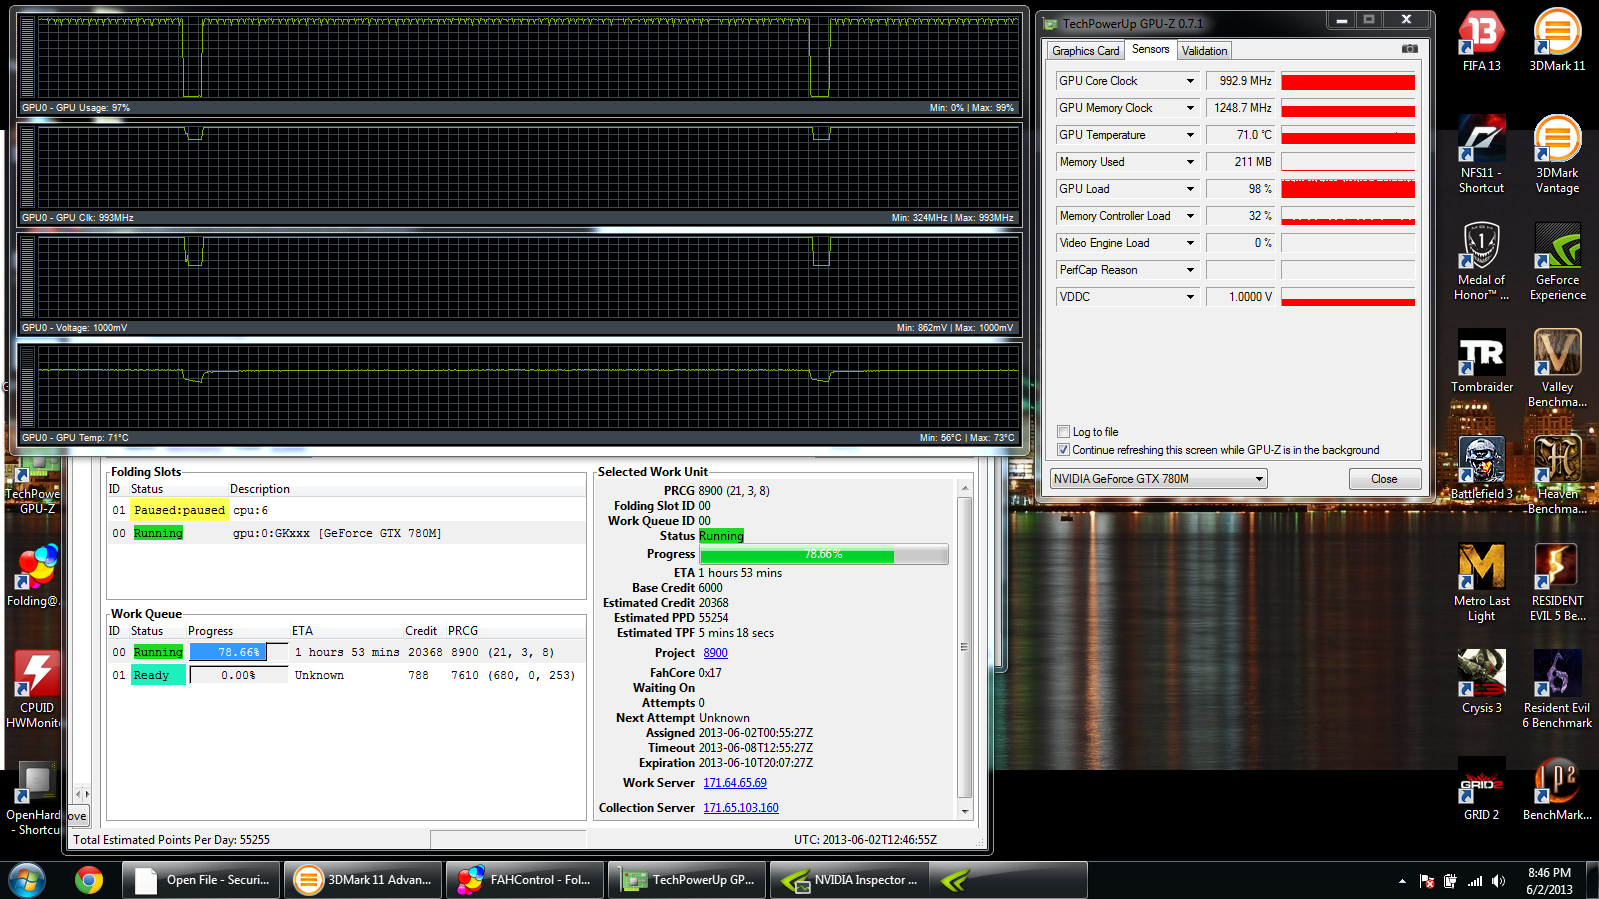1599x899 pixels.
Task: Open the PerfCap Reason sensor dropdown
Action: tap(1190, 270)
